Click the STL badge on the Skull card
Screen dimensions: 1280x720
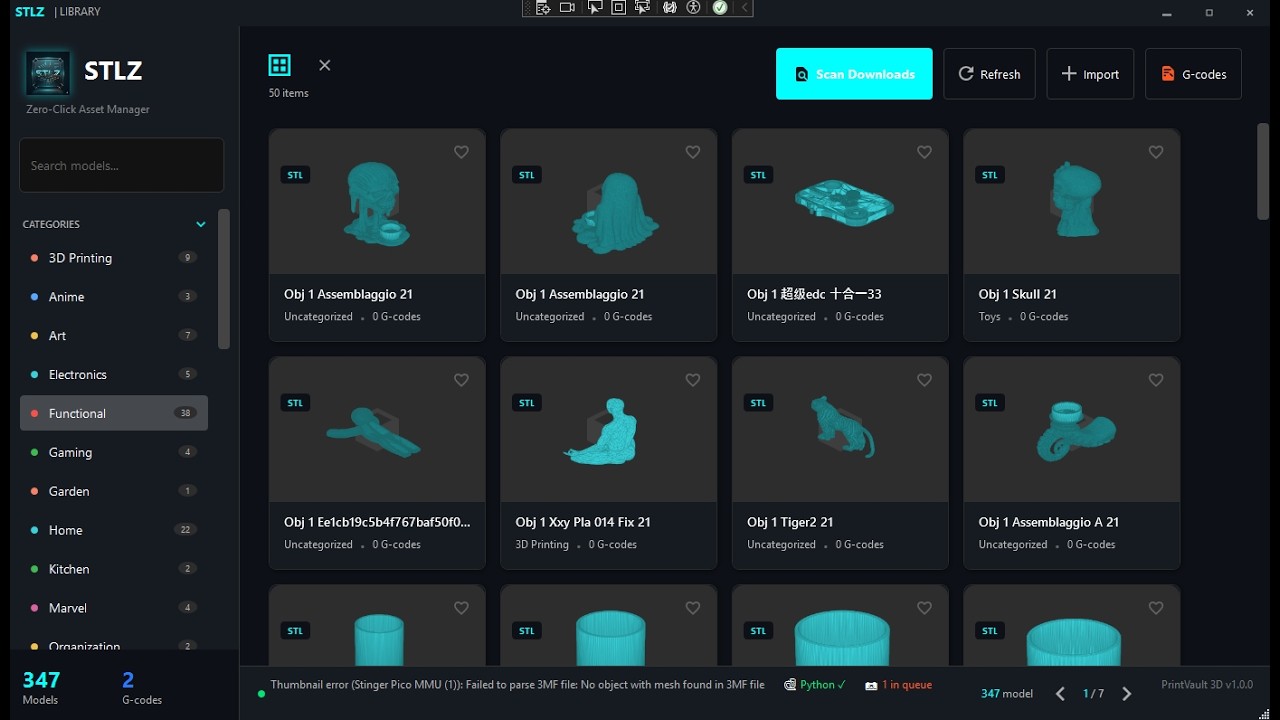click(990, 175)
